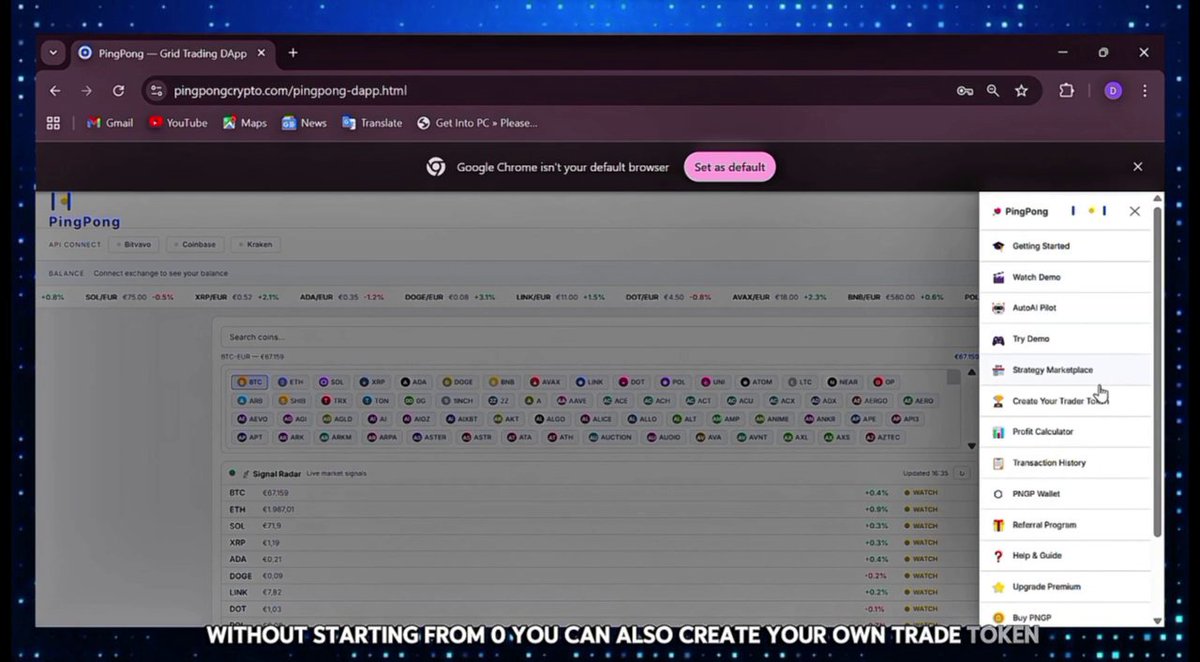The image size is (1200, 662).
Task: Launch Try Demo from the side menu
Action: (1066, 339)
